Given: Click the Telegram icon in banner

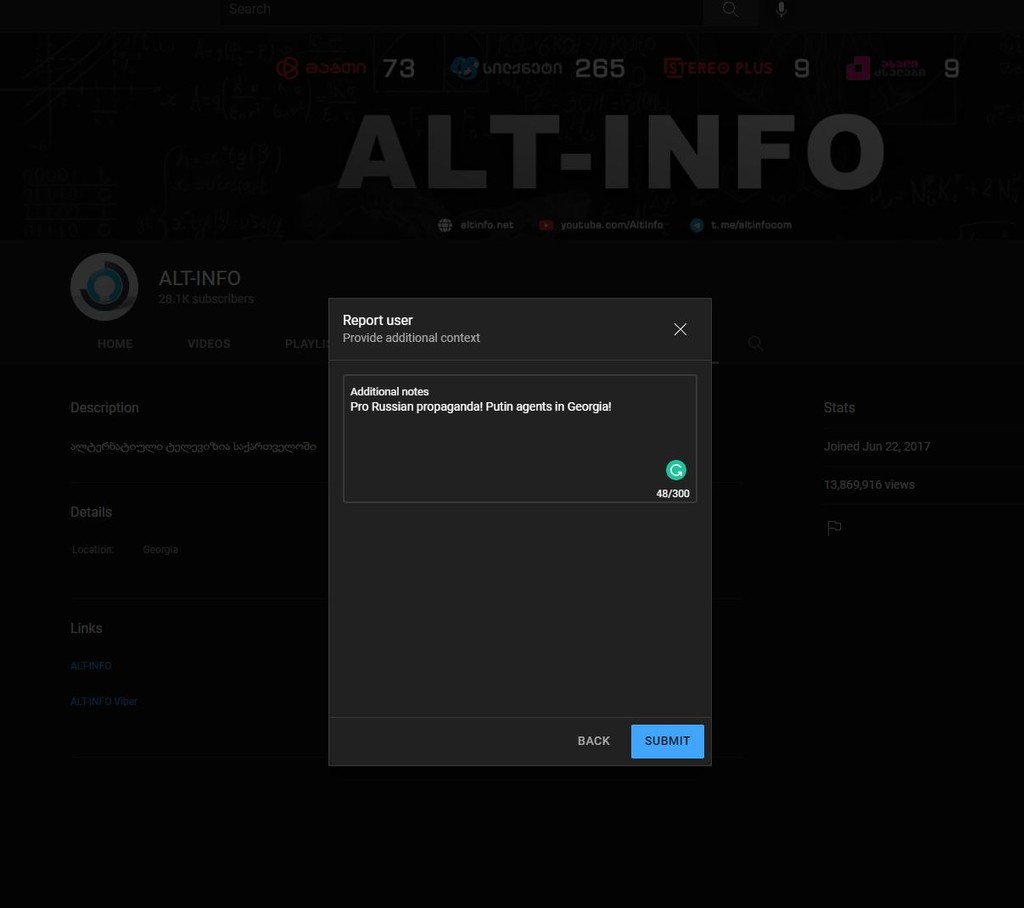Looking at the screenshot, I should coord(697,225).
